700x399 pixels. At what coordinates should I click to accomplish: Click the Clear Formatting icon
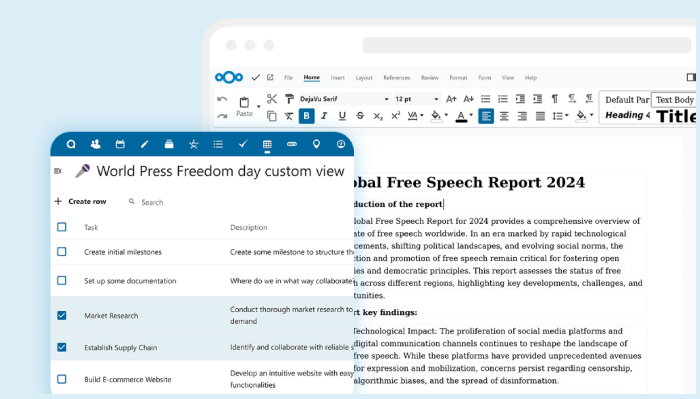(289, 116)
